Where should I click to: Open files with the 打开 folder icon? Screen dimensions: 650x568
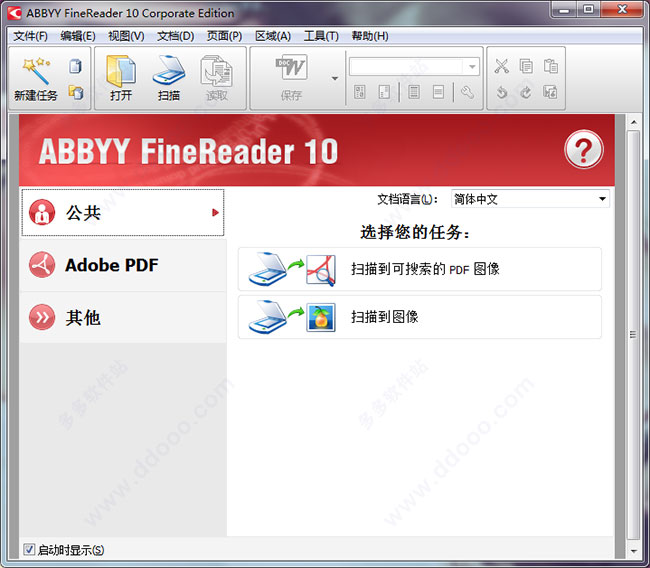121,71
